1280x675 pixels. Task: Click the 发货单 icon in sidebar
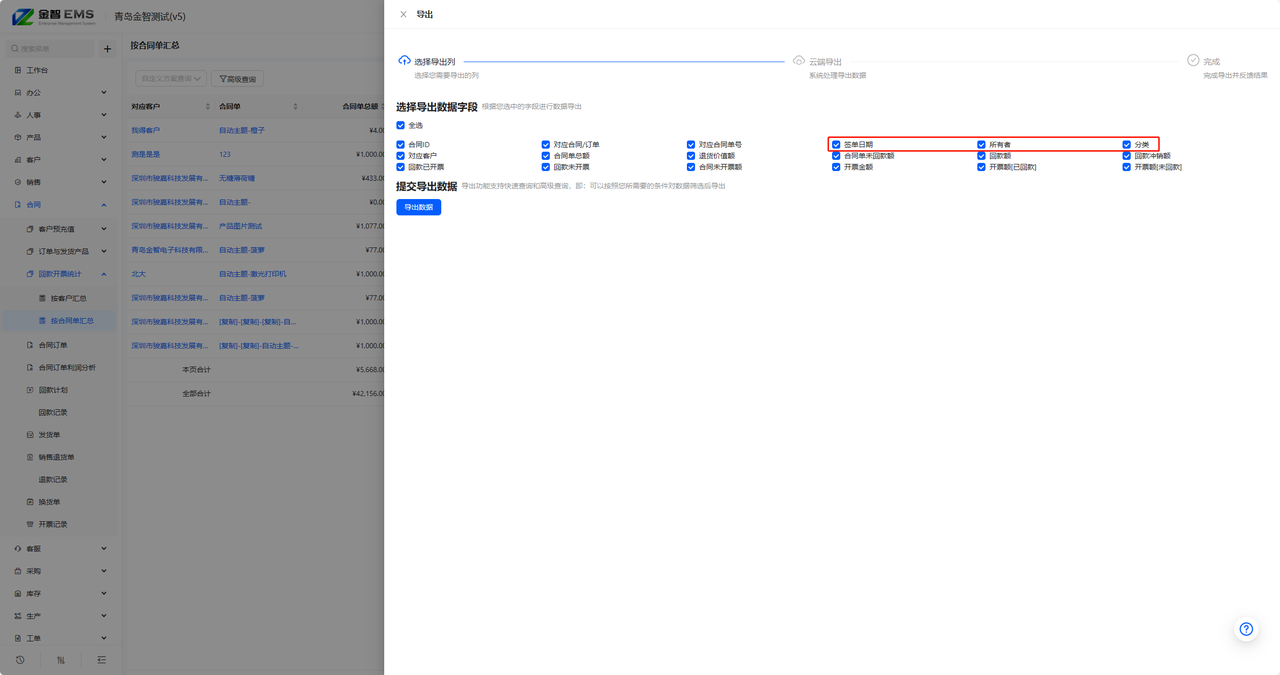tap(30, 435)
